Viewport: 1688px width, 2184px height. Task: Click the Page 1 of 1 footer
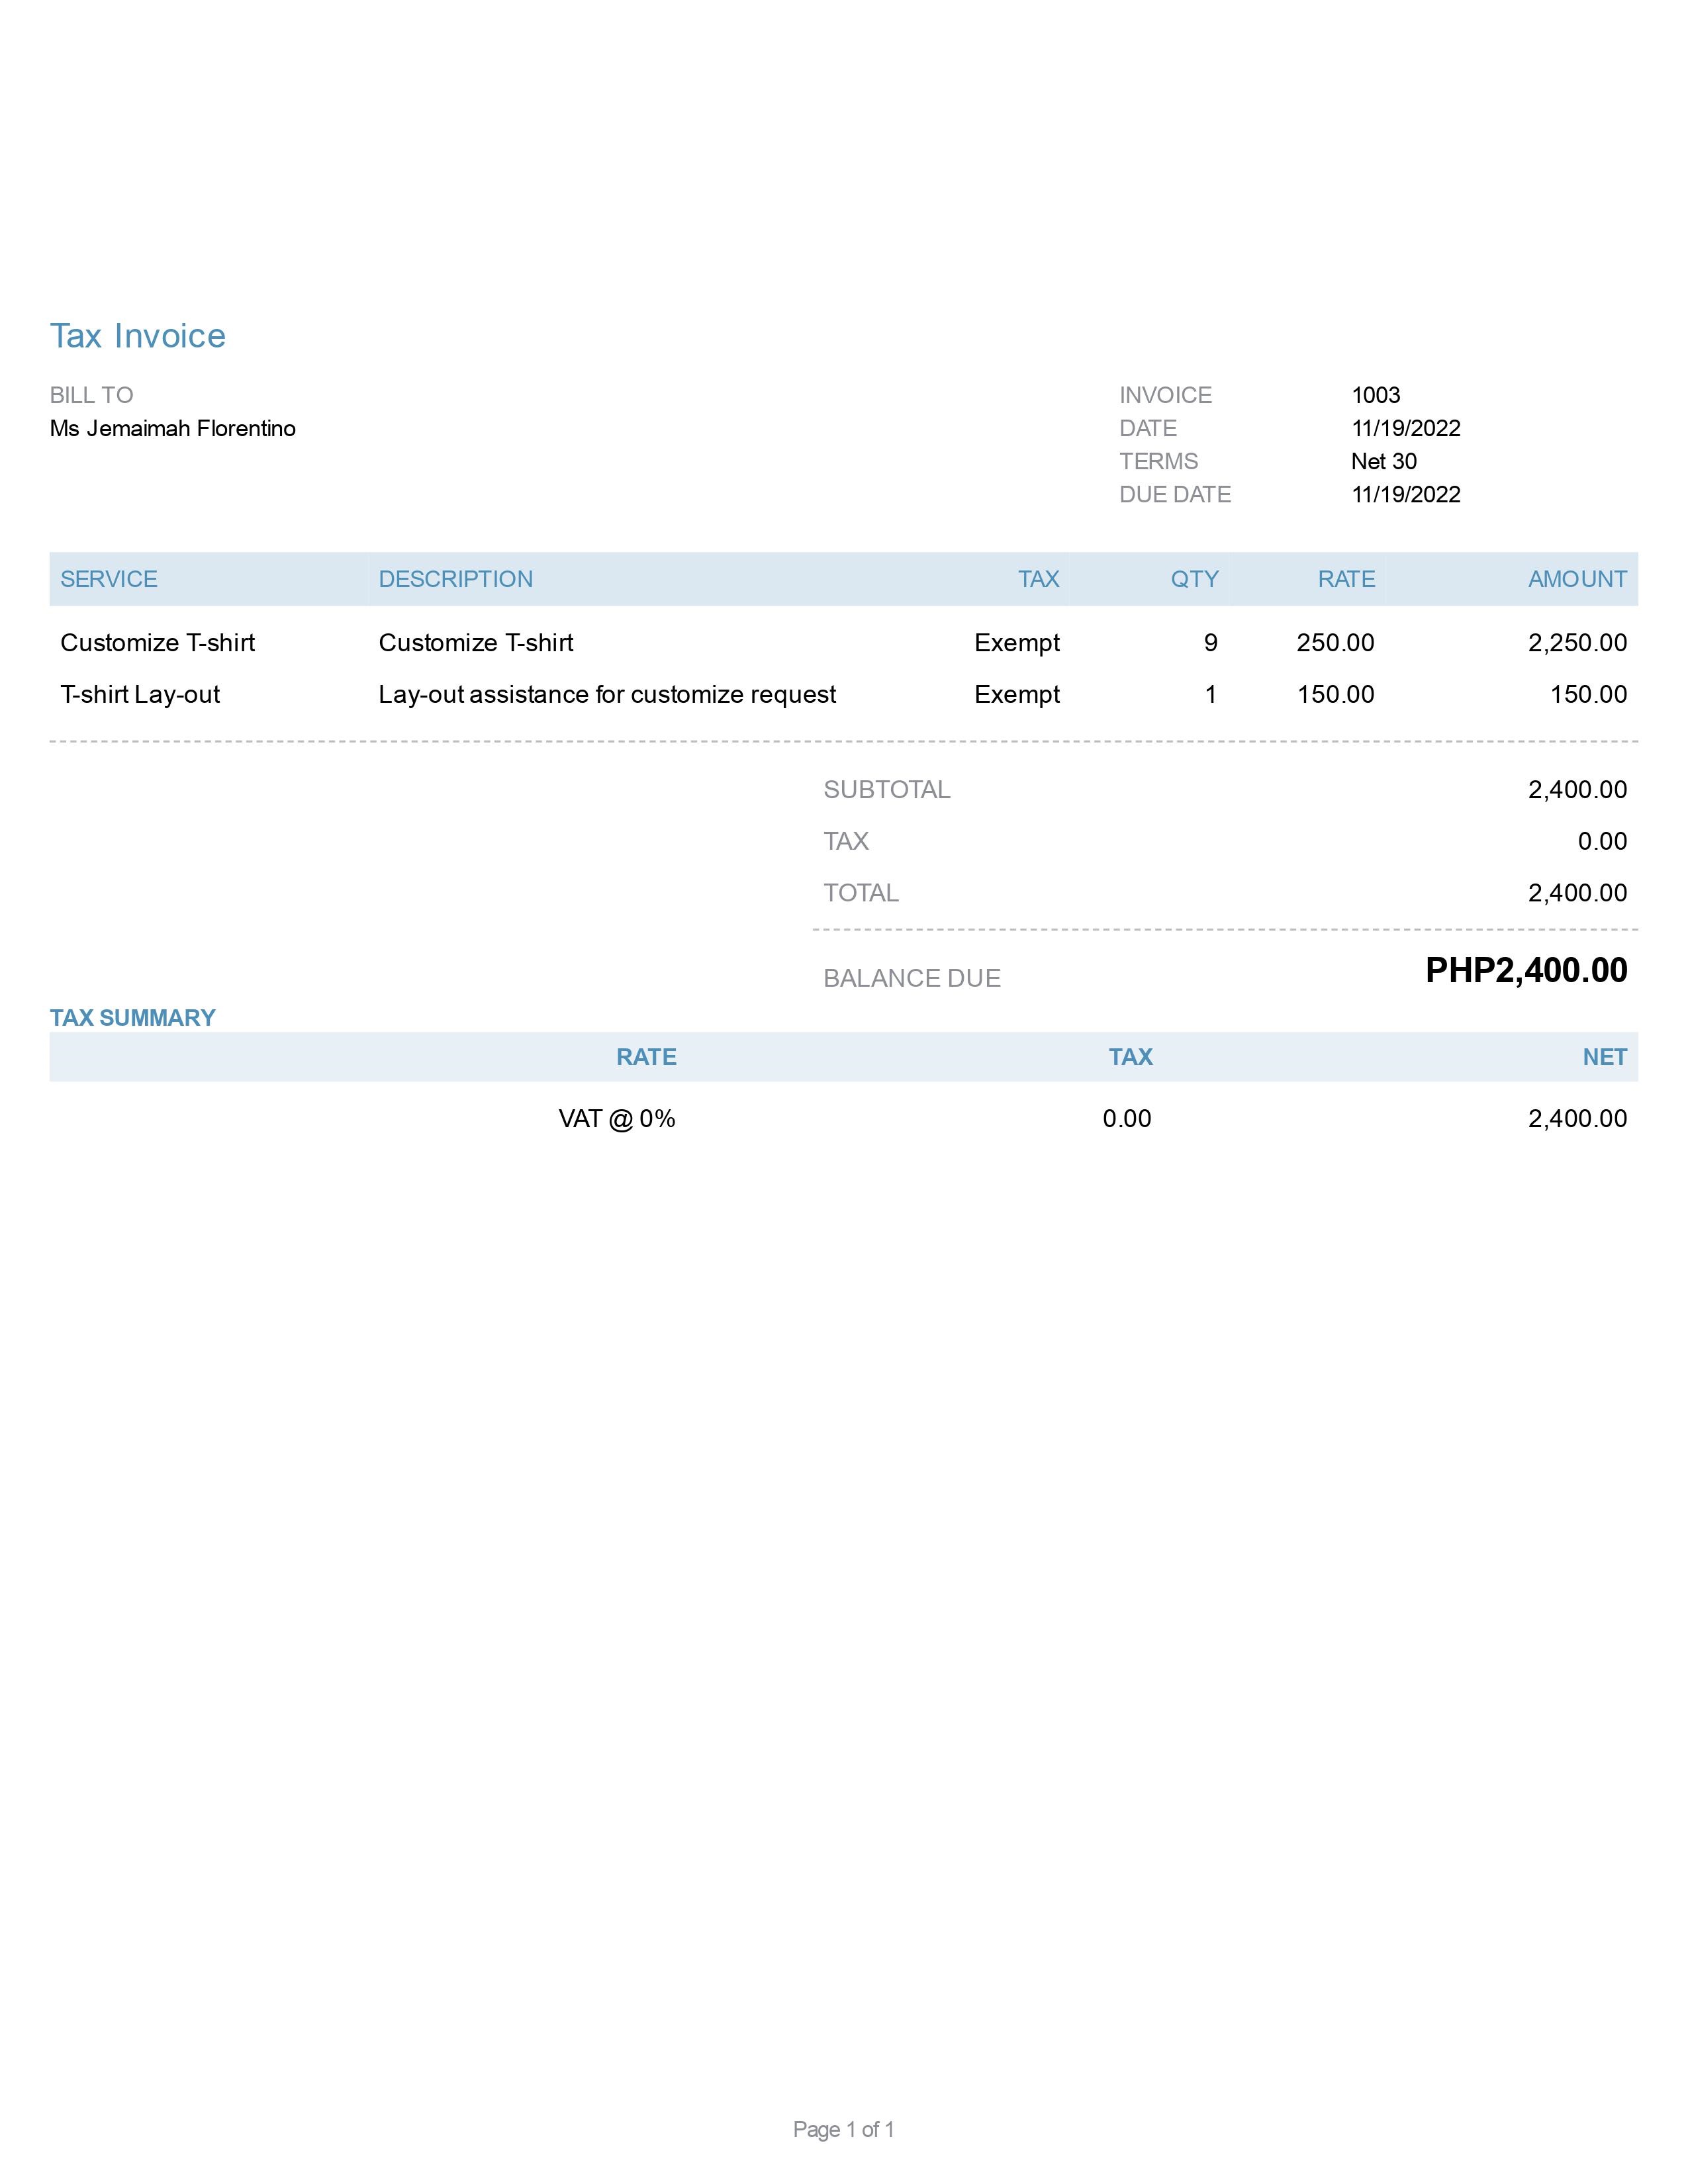tap(843, 2129)
